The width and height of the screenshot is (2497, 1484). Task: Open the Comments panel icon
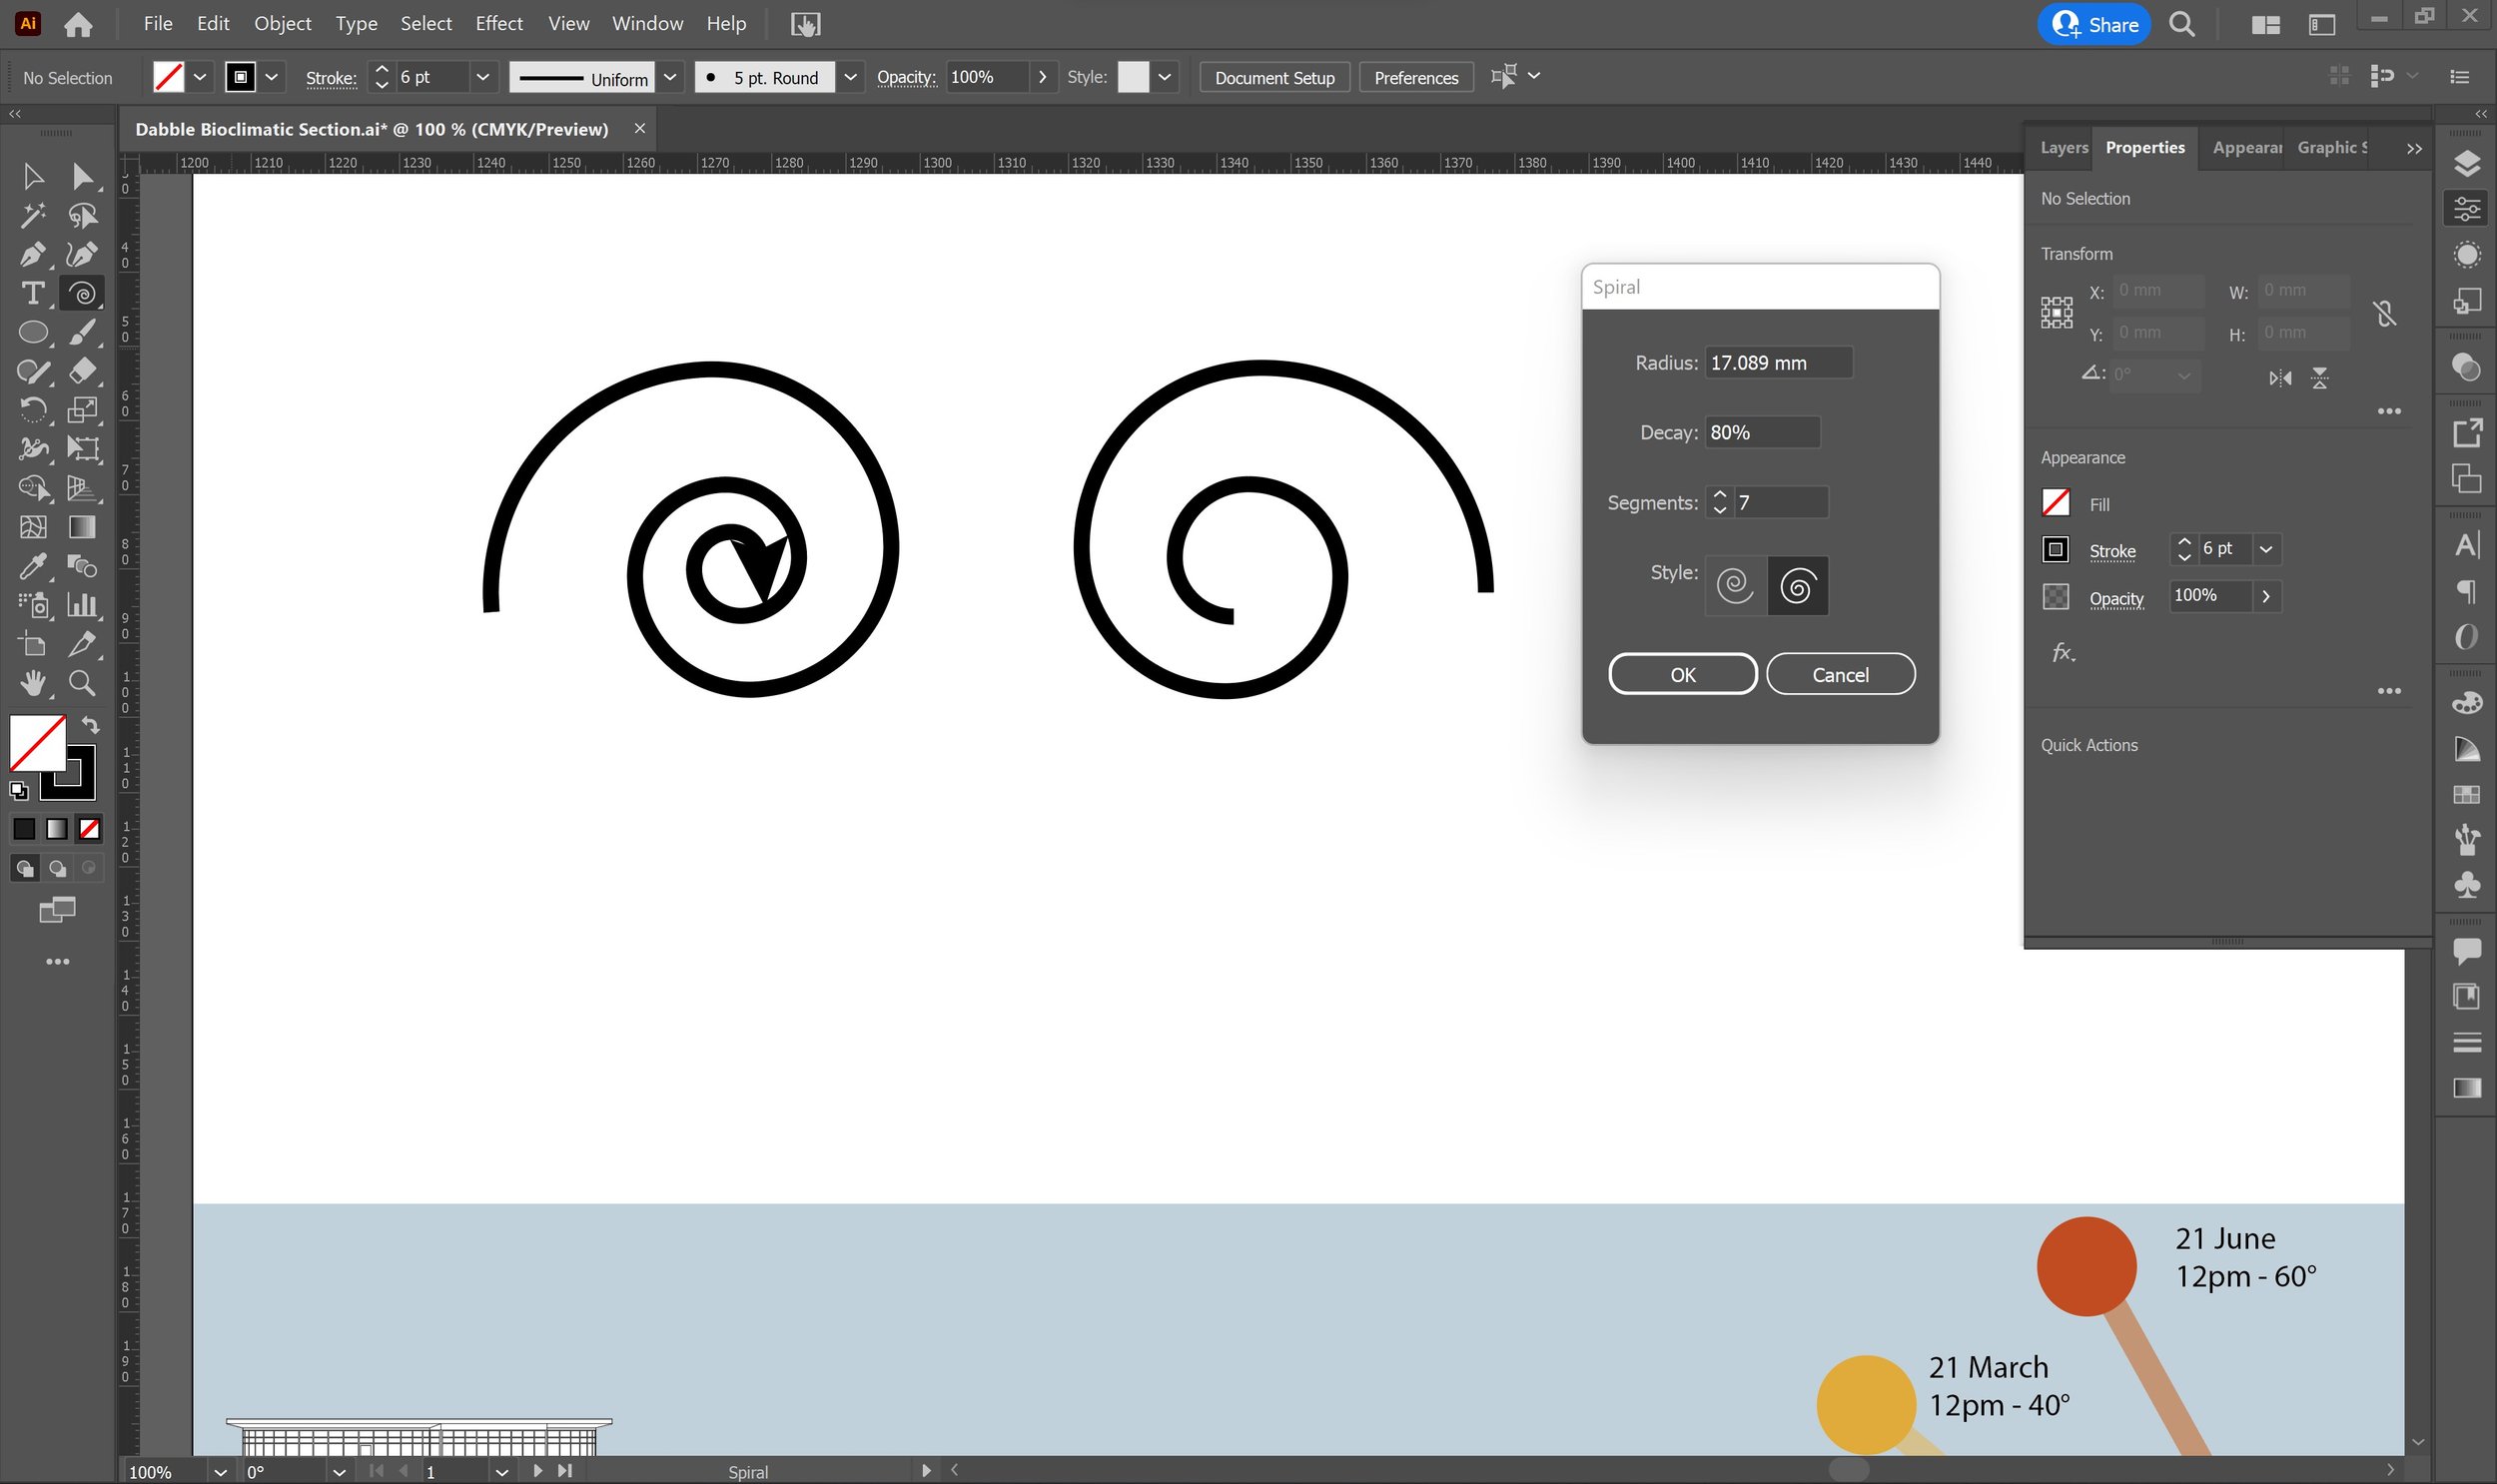click(x=2467, y=951)
